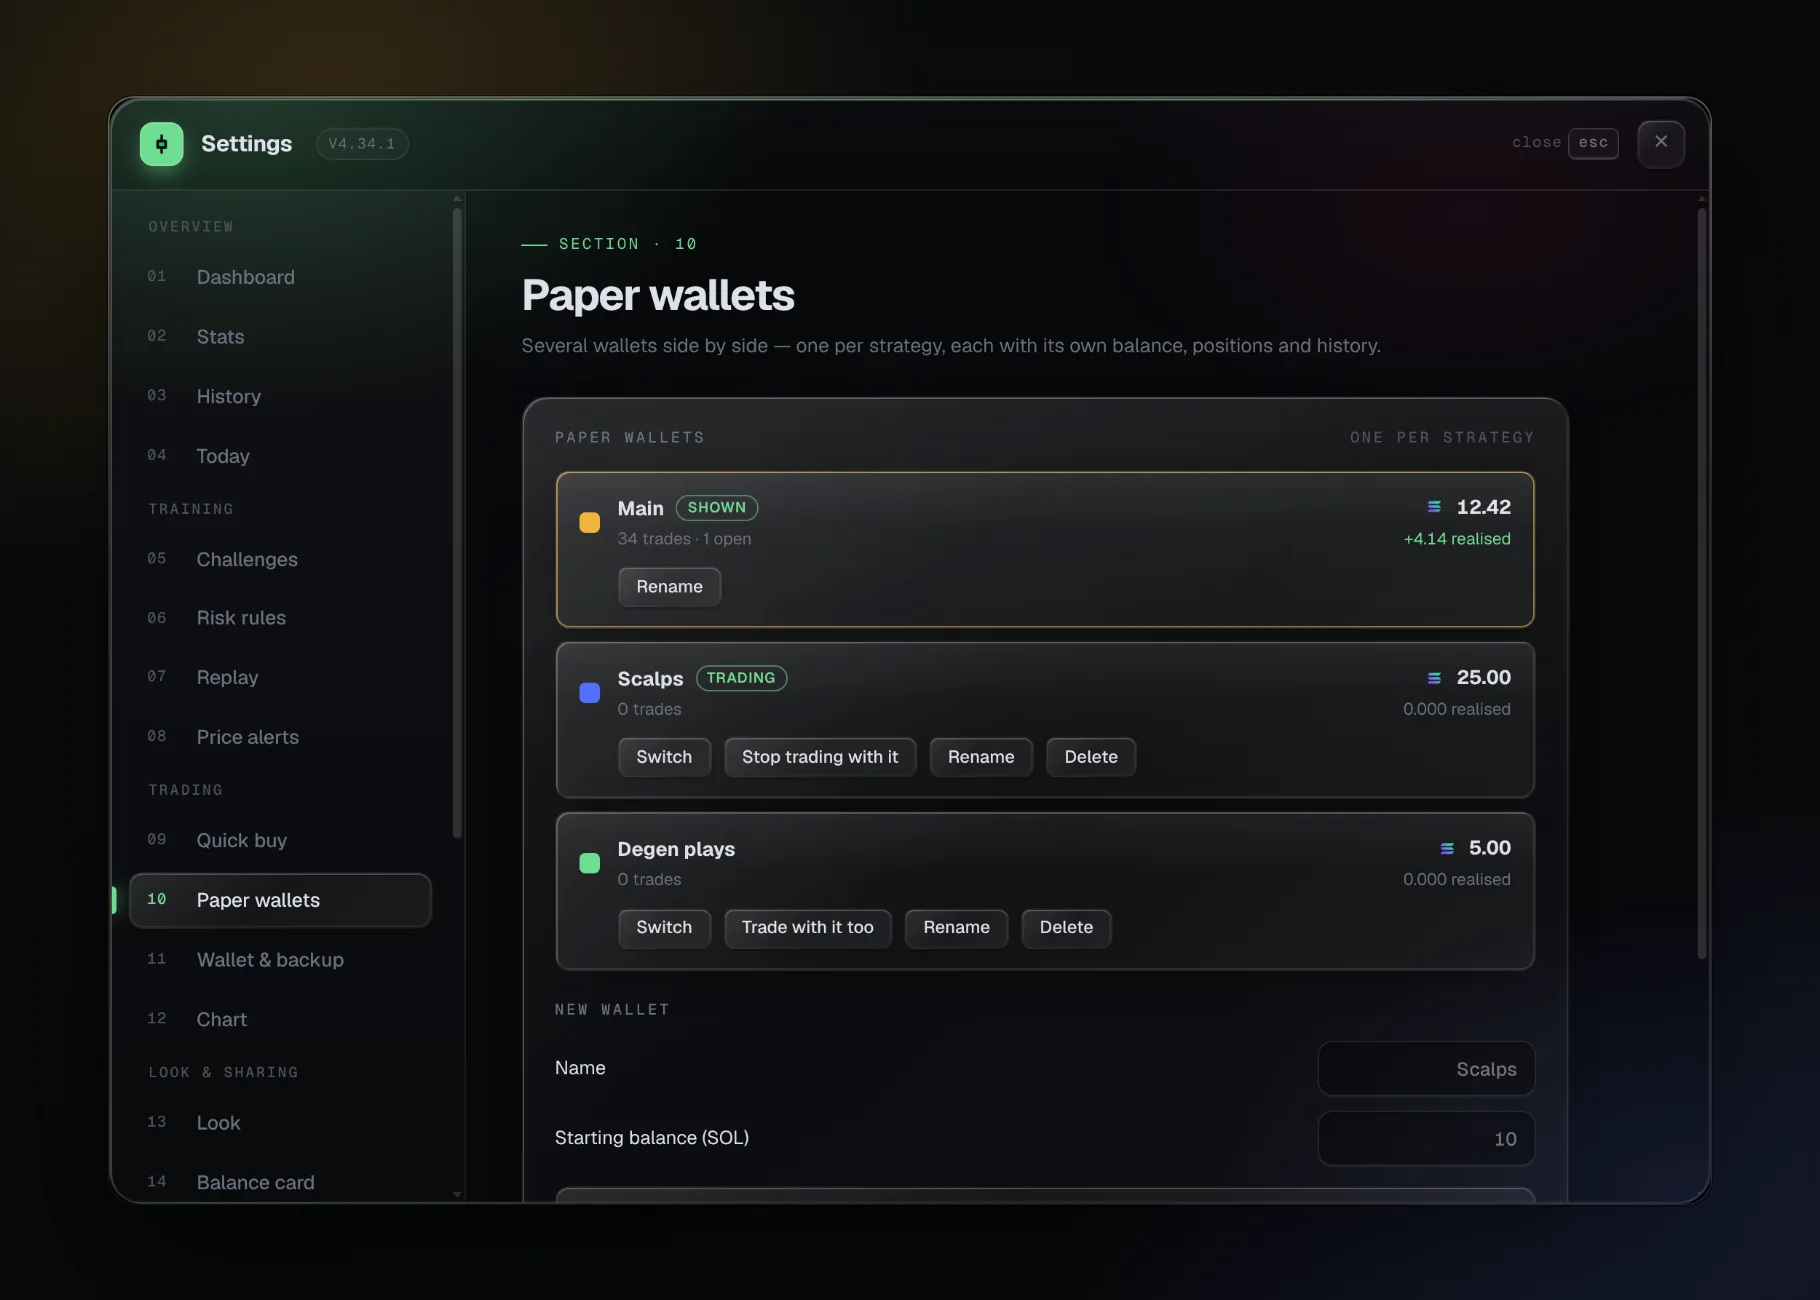Screen dimensions: 1820x1300
Task: Open History in the sidebar
Action: point(280,397)
